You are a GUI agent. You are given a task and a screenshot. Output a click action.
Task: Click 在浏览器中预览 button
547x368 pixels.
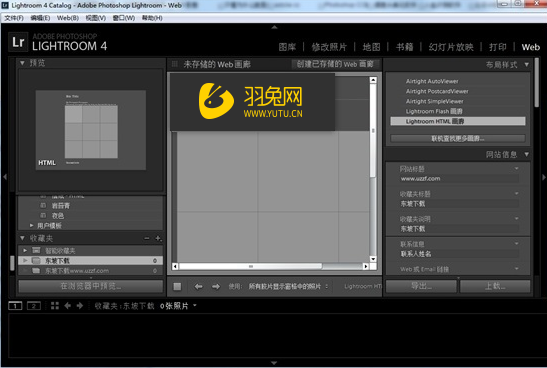(x=91, y=286)
